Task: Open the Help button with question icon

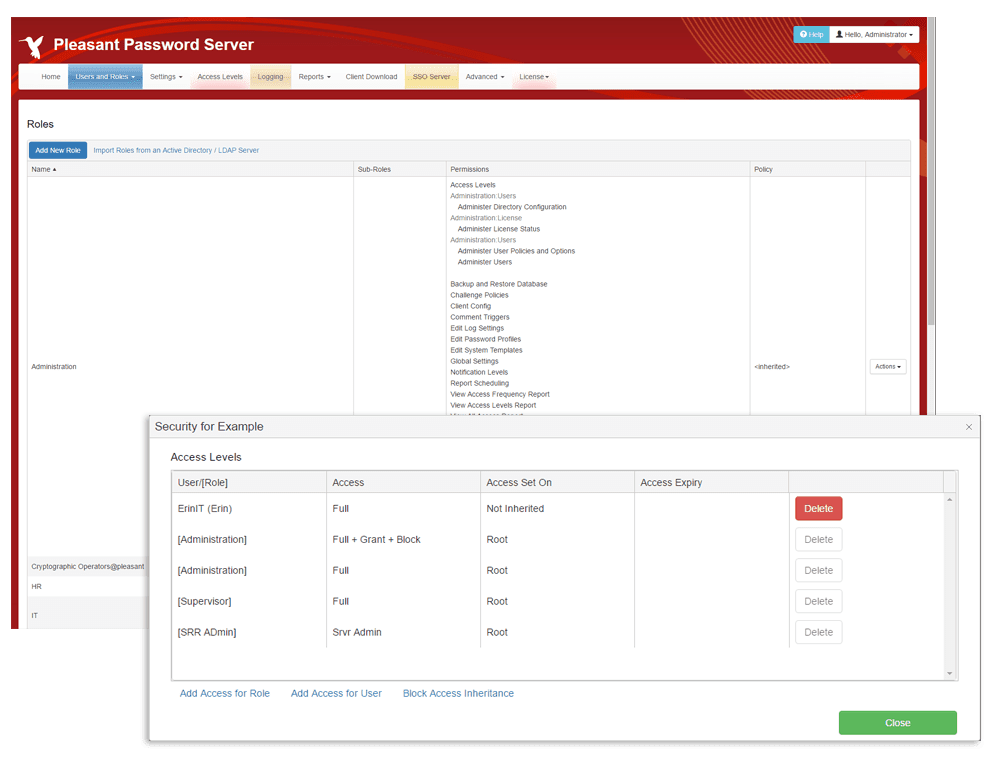Action: tap(811, 34)
